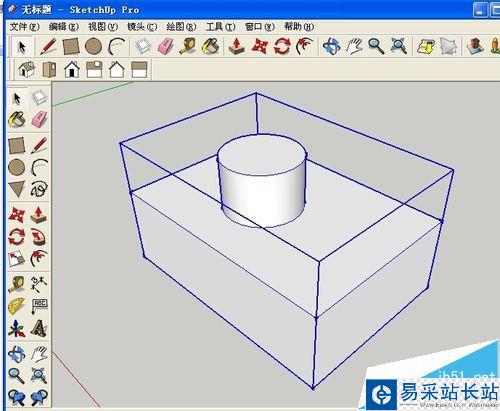
Task: Activate the Dimension tool
Action: point(39,284)
